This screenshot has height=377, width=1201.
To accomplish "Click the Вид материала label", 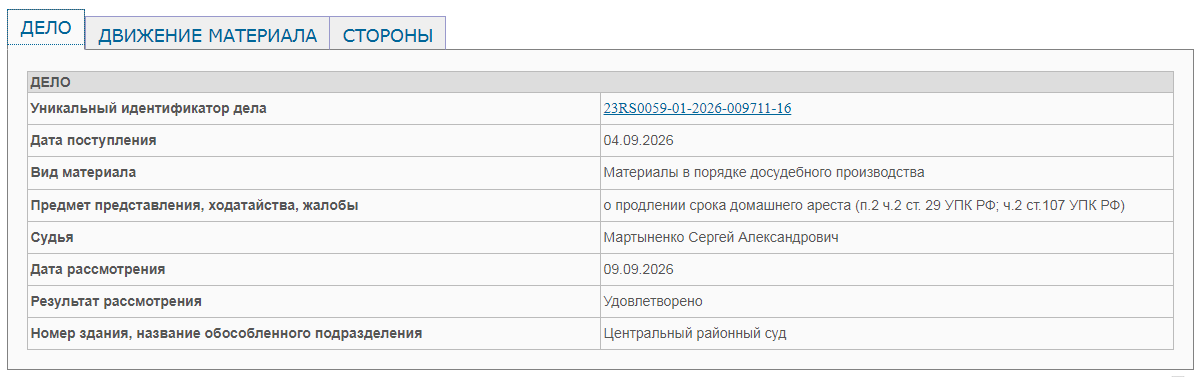I will pyautogui.click(x=83, y=172).
